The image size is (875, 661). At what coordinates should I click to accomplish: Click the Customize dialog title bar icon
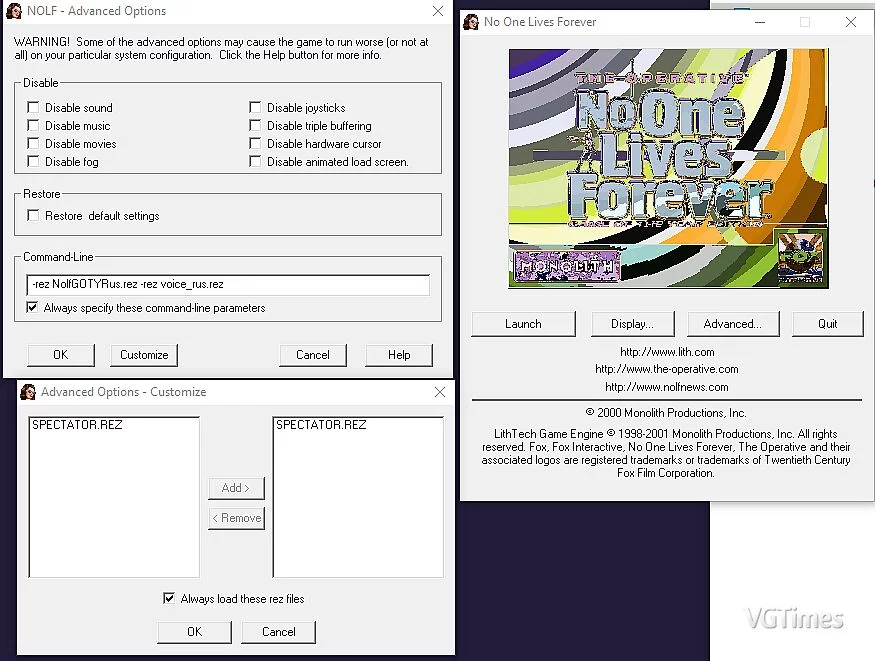coord(28,392)
